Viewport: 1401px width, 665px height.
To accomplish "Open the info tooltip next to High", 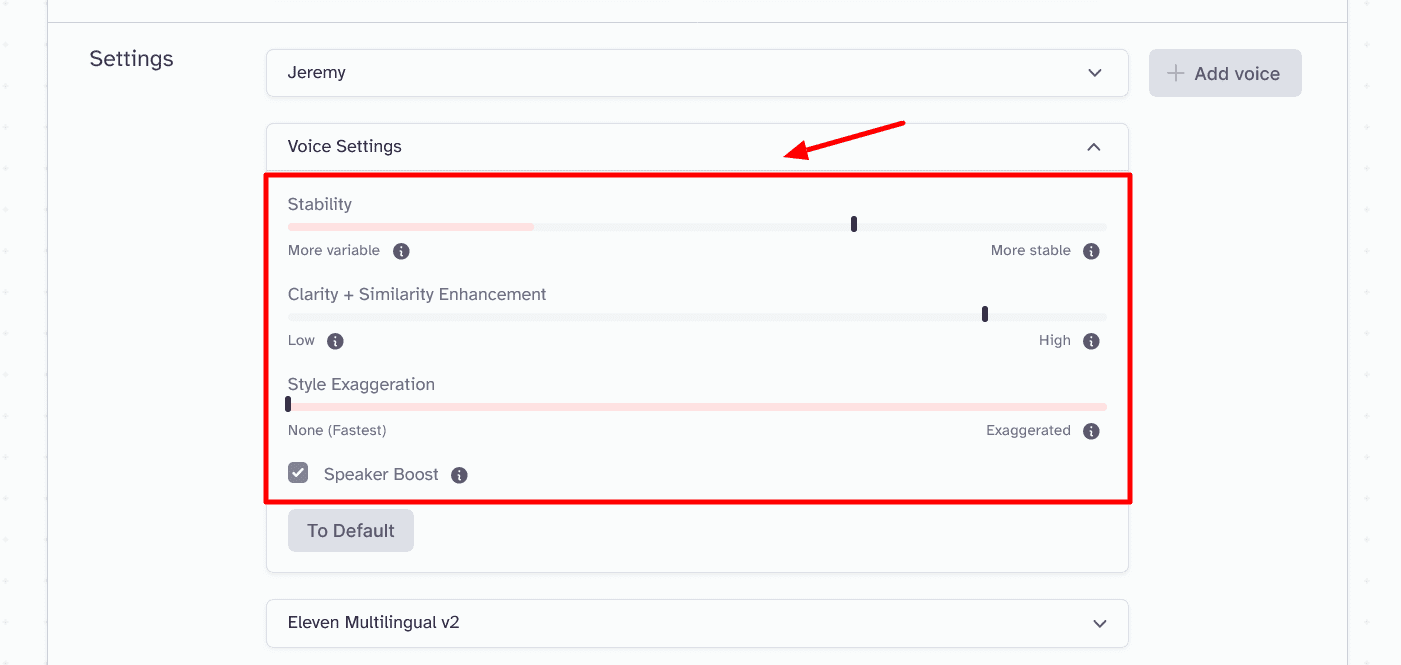I will 1091,341.
